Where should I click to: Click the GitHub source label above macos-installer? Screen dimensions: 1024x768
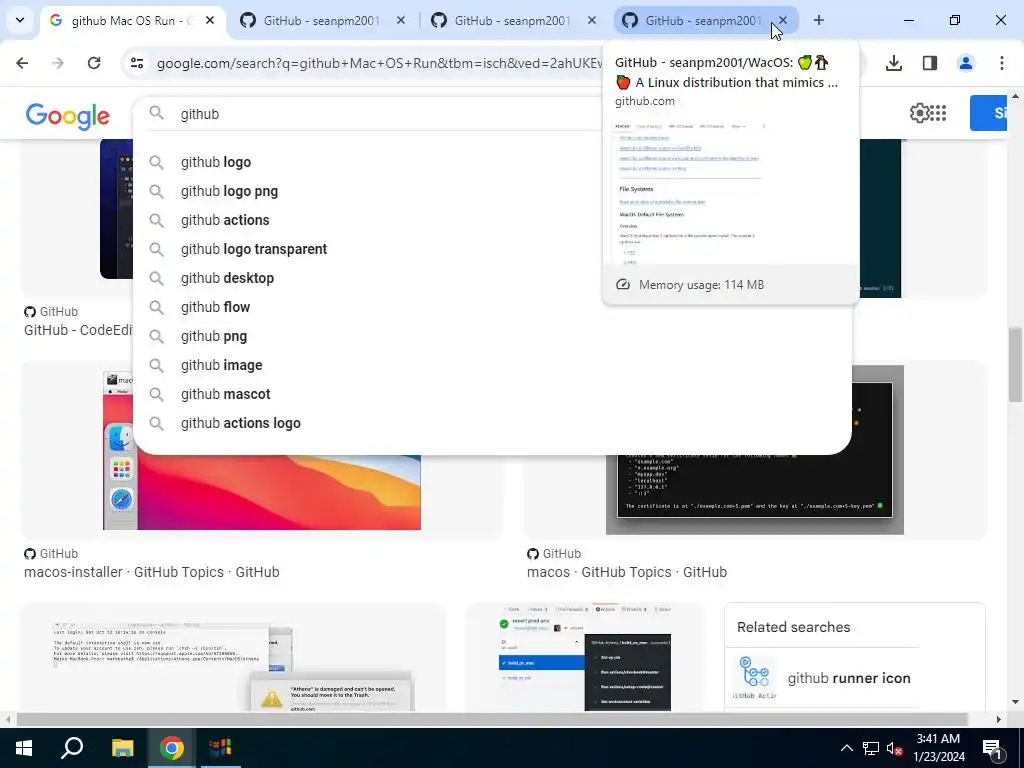coord(51,554)
